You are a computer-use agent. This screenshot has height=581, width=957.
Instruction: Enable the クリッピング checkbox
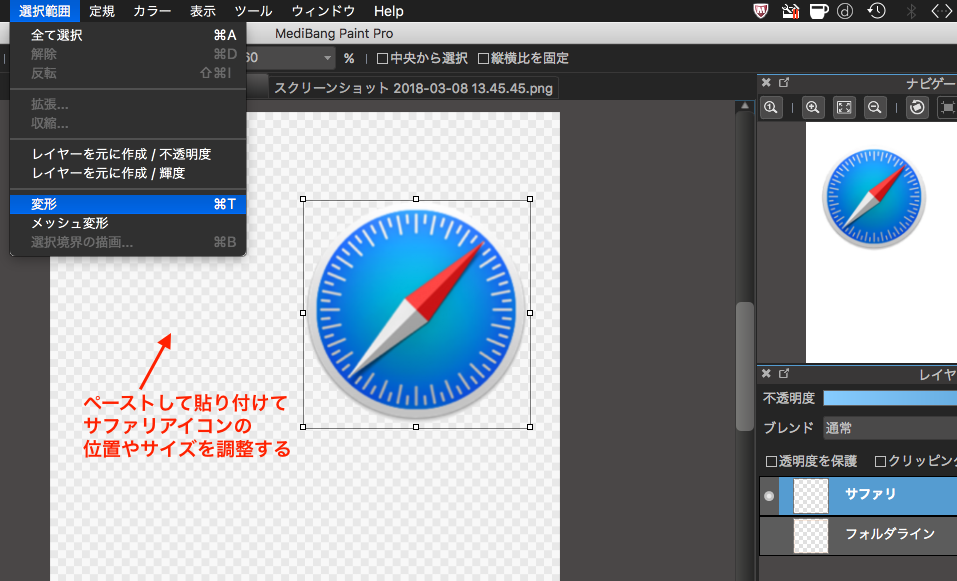[879, 461]
